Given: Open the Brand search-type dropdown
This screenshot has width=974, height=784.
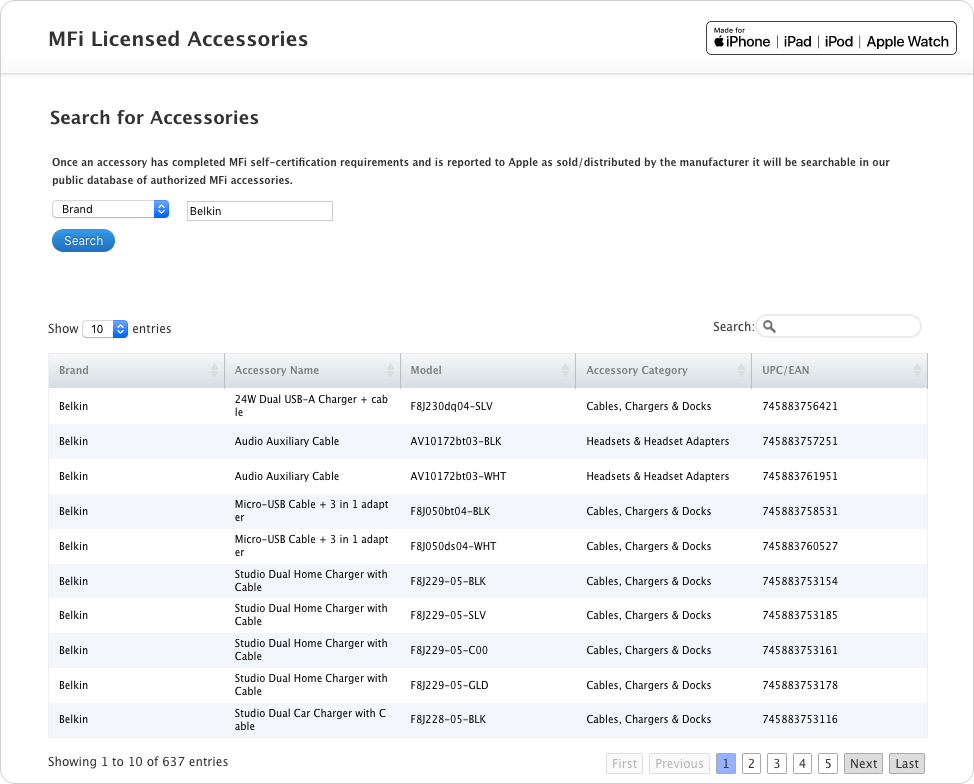Looking at the screenshot, I should pyautogui.click(x=110, y=209).
